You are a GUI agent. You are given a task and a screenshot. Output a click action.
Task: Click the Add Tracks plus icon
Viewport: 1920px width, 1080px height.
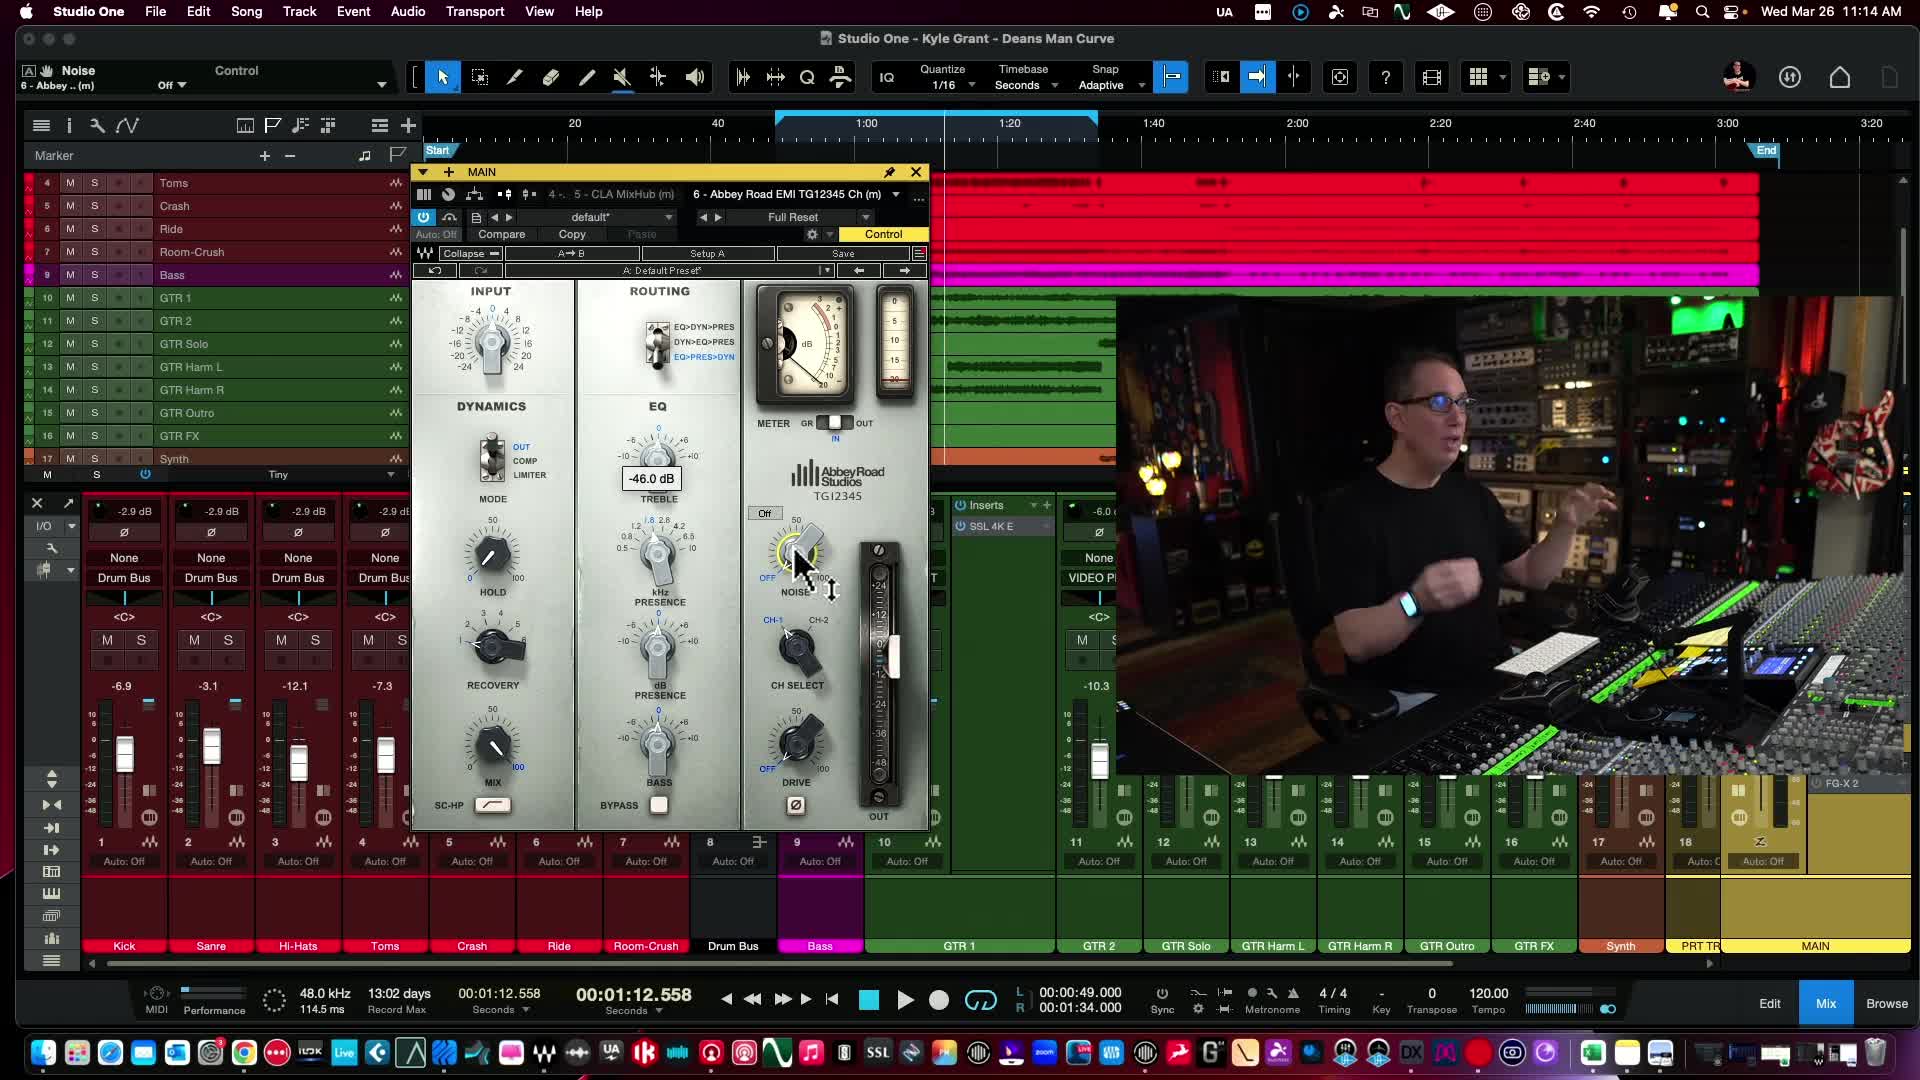[408, 125]
